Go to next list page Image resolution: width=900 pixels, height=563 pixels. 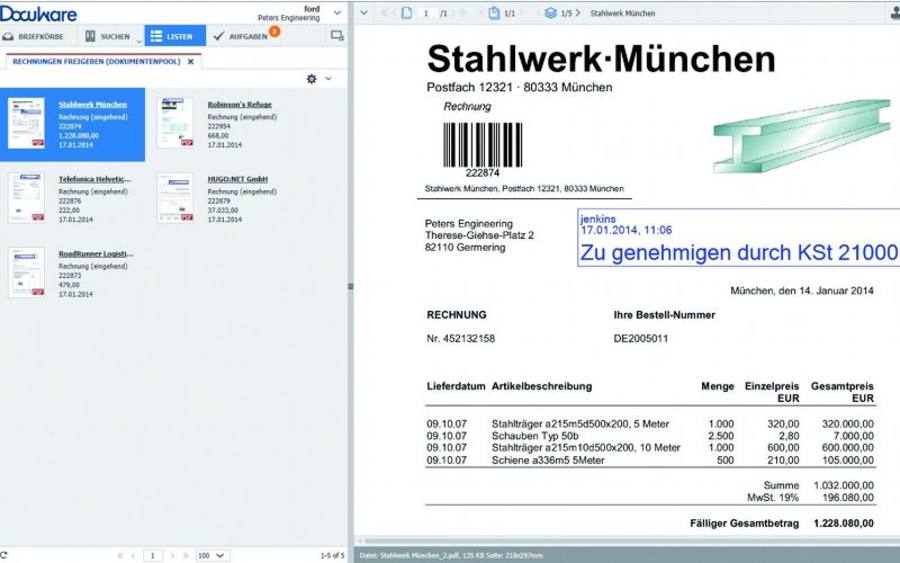pyautogui.click(x=172, y=556)
